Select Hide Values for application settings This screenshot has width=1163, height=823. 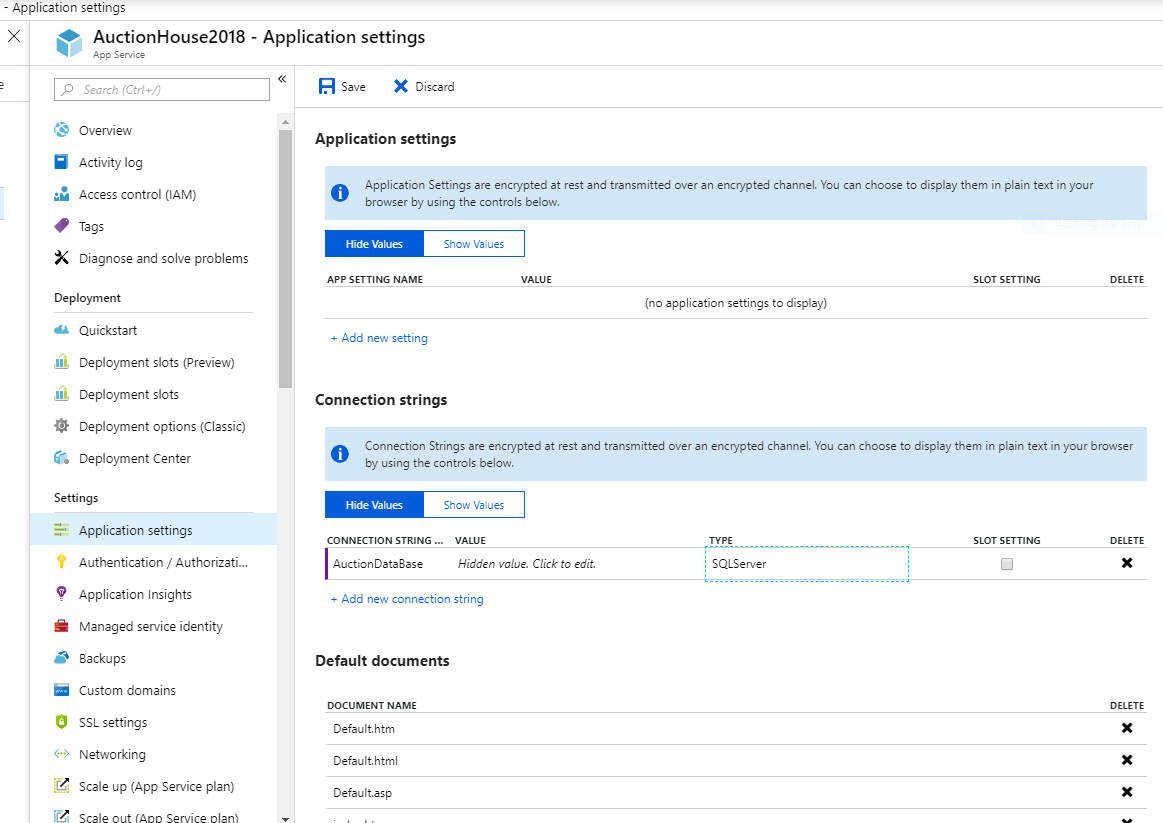pos(375,244)
